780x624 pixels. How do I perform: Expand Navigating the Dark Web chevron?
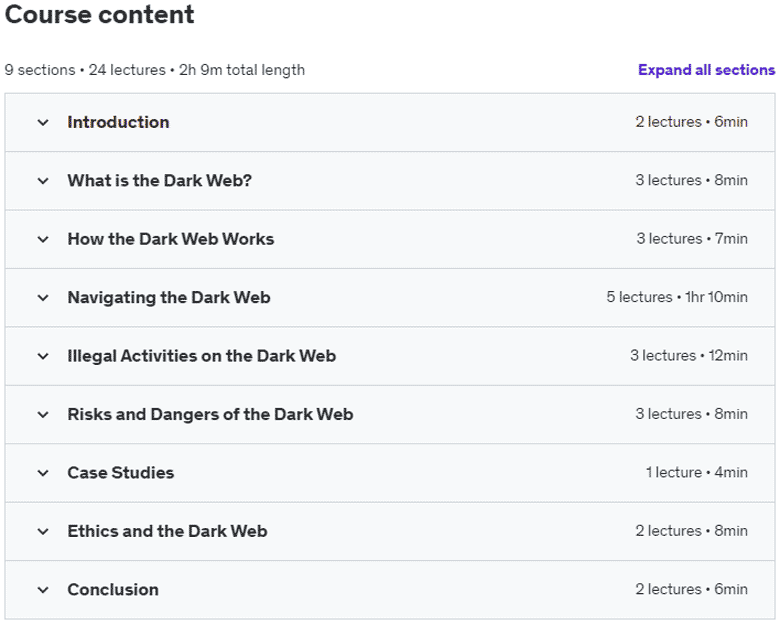pos(43,298)
